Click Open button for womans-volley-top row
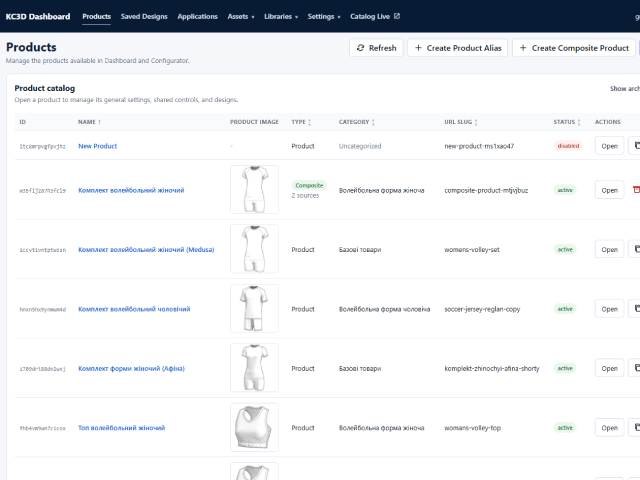 pyautogui.click(x=609, y=428)
